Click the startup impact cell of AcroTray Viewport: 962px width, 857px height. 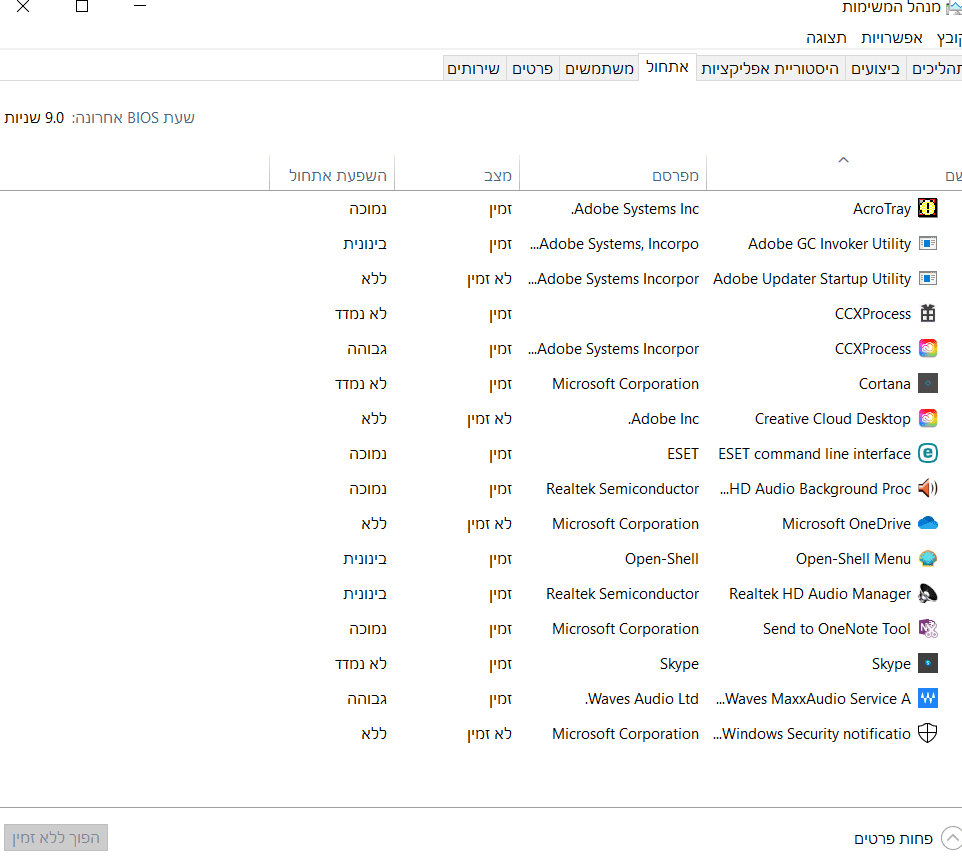367,209
